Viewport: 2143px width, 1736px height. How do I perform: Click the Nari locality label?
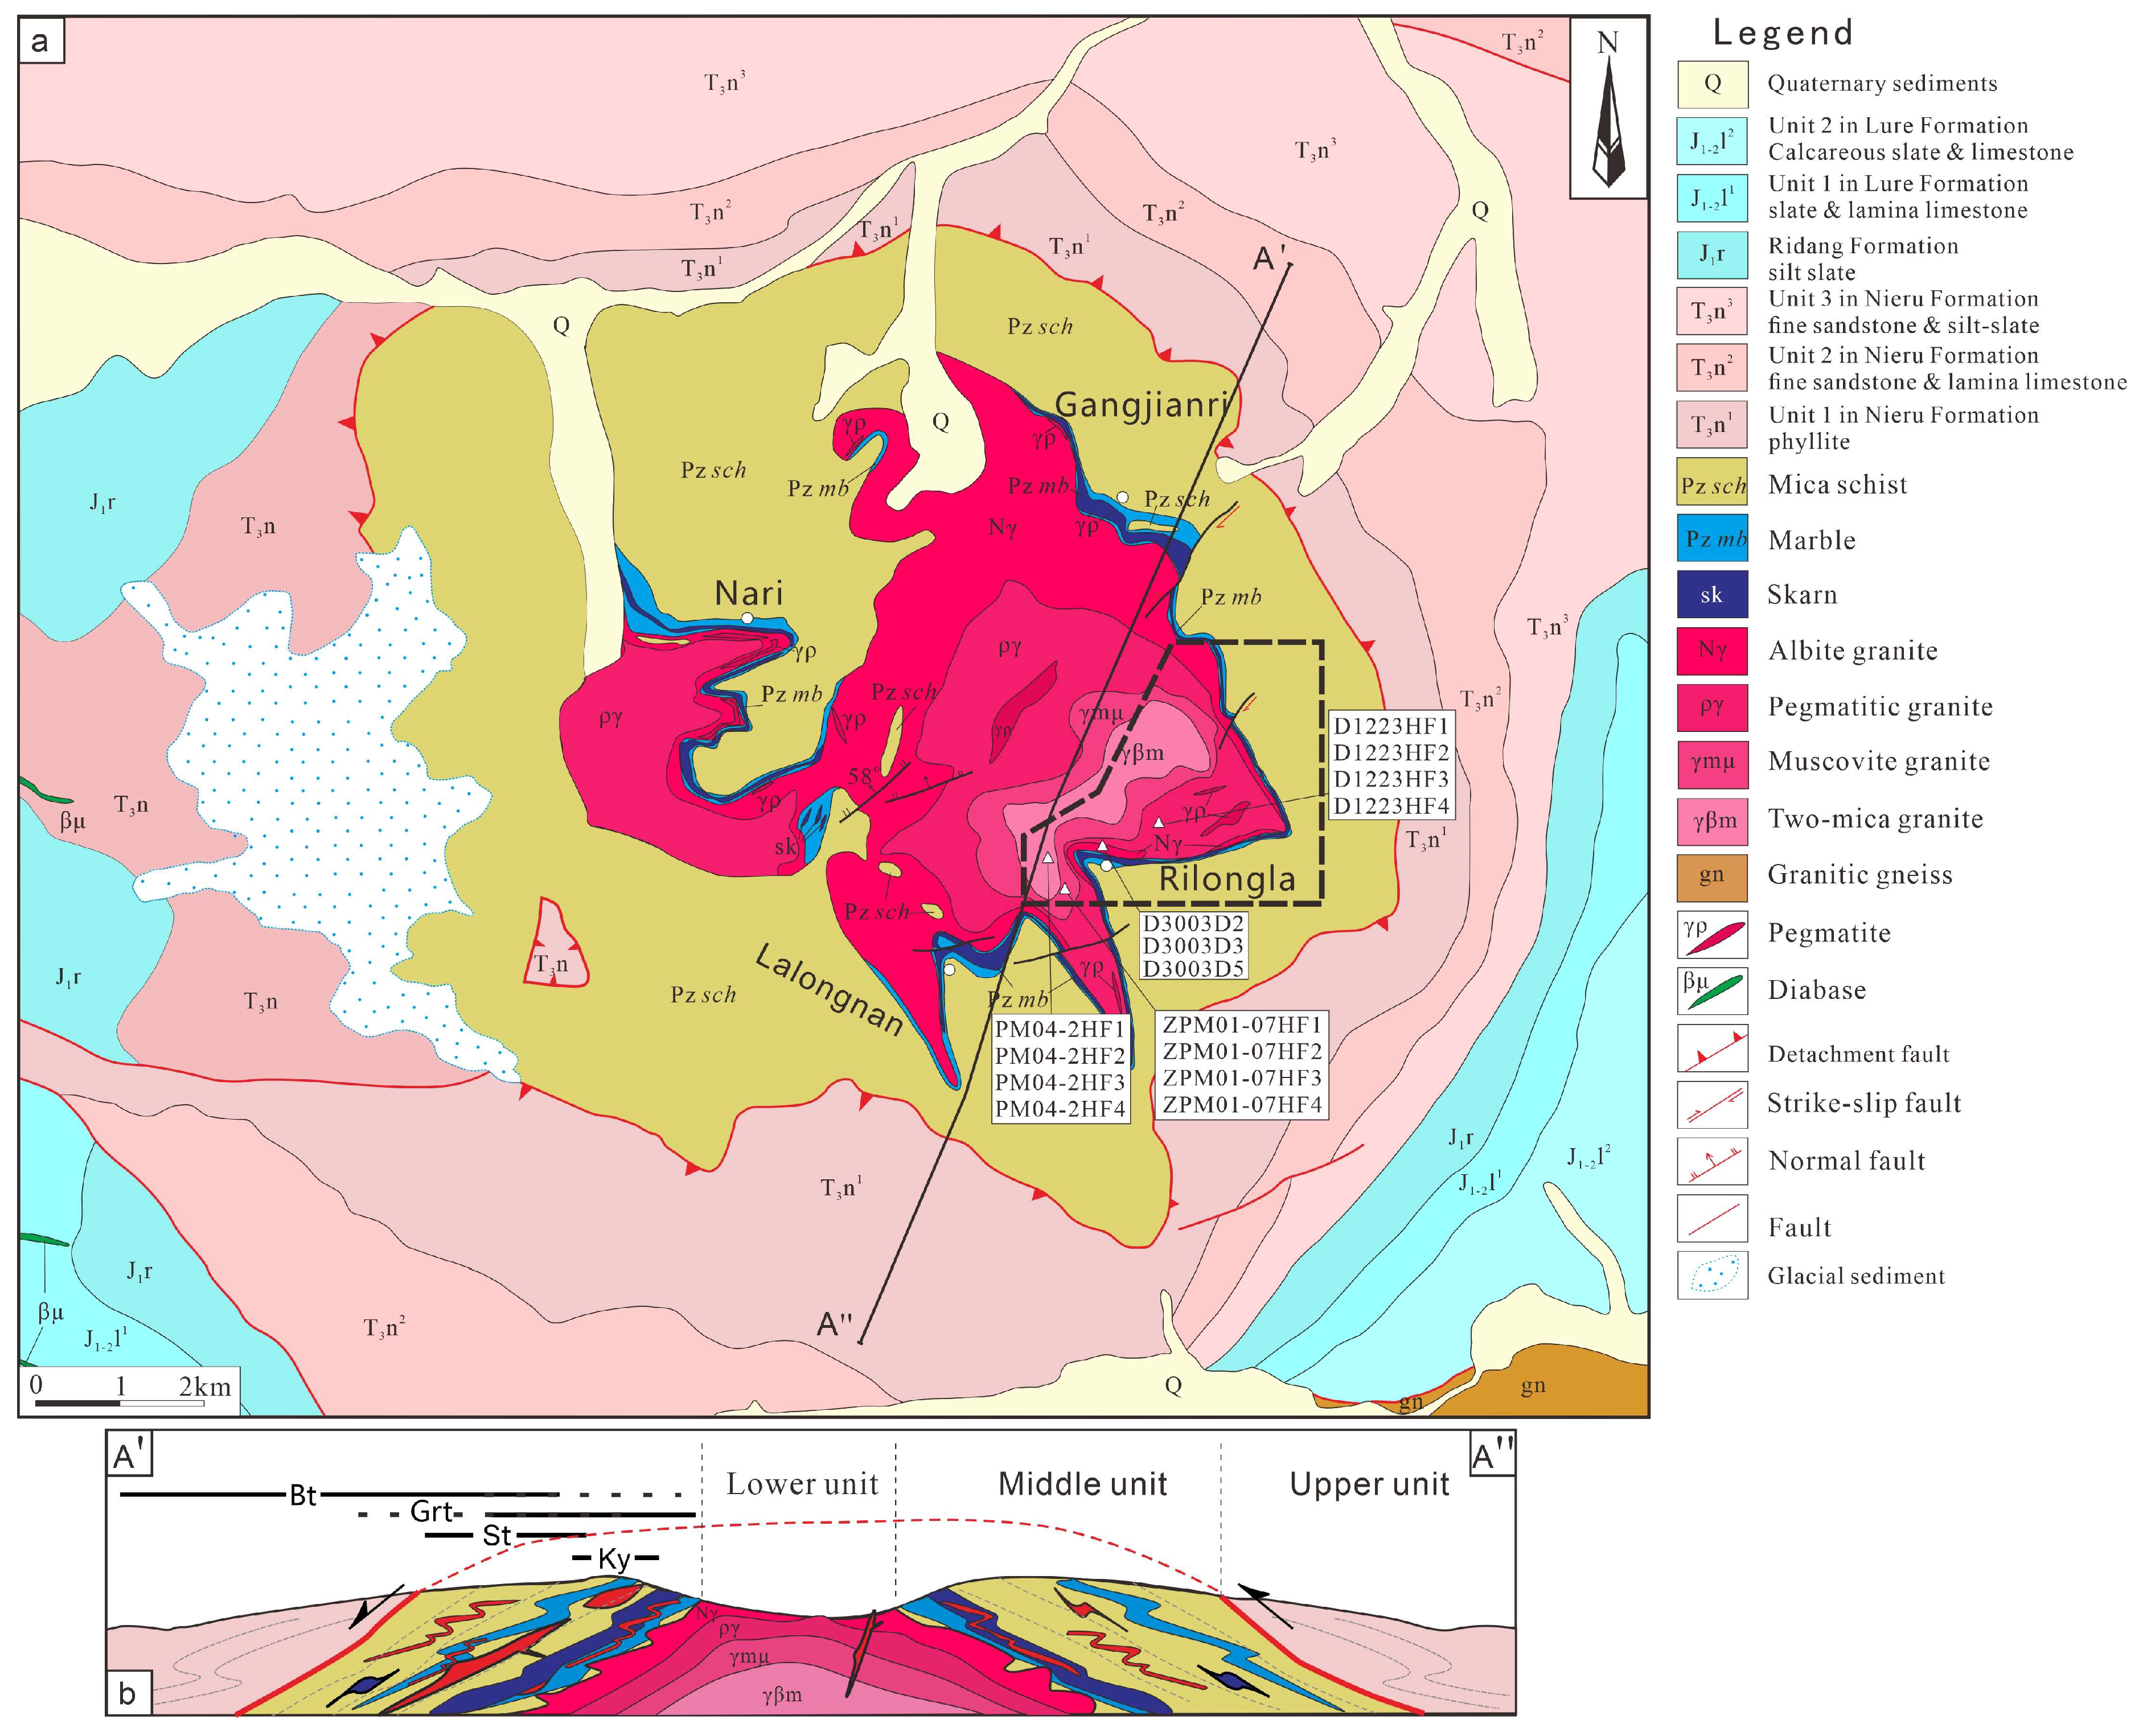[748, 593]
